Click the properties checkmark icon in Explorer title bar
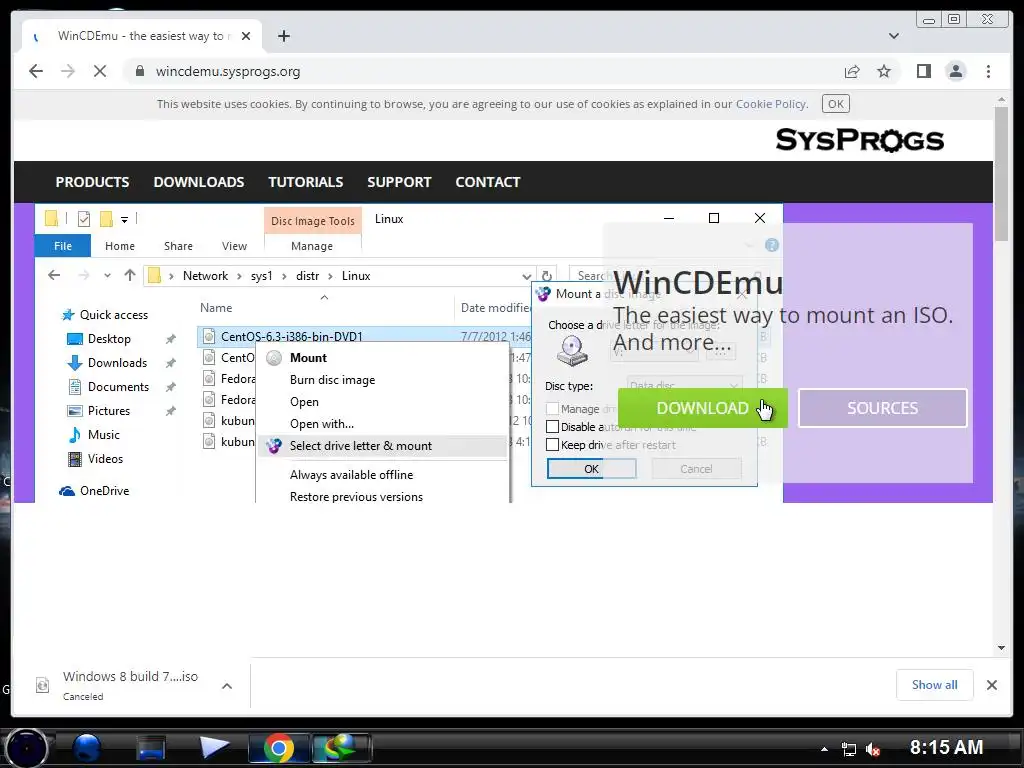 pos(84,219)
